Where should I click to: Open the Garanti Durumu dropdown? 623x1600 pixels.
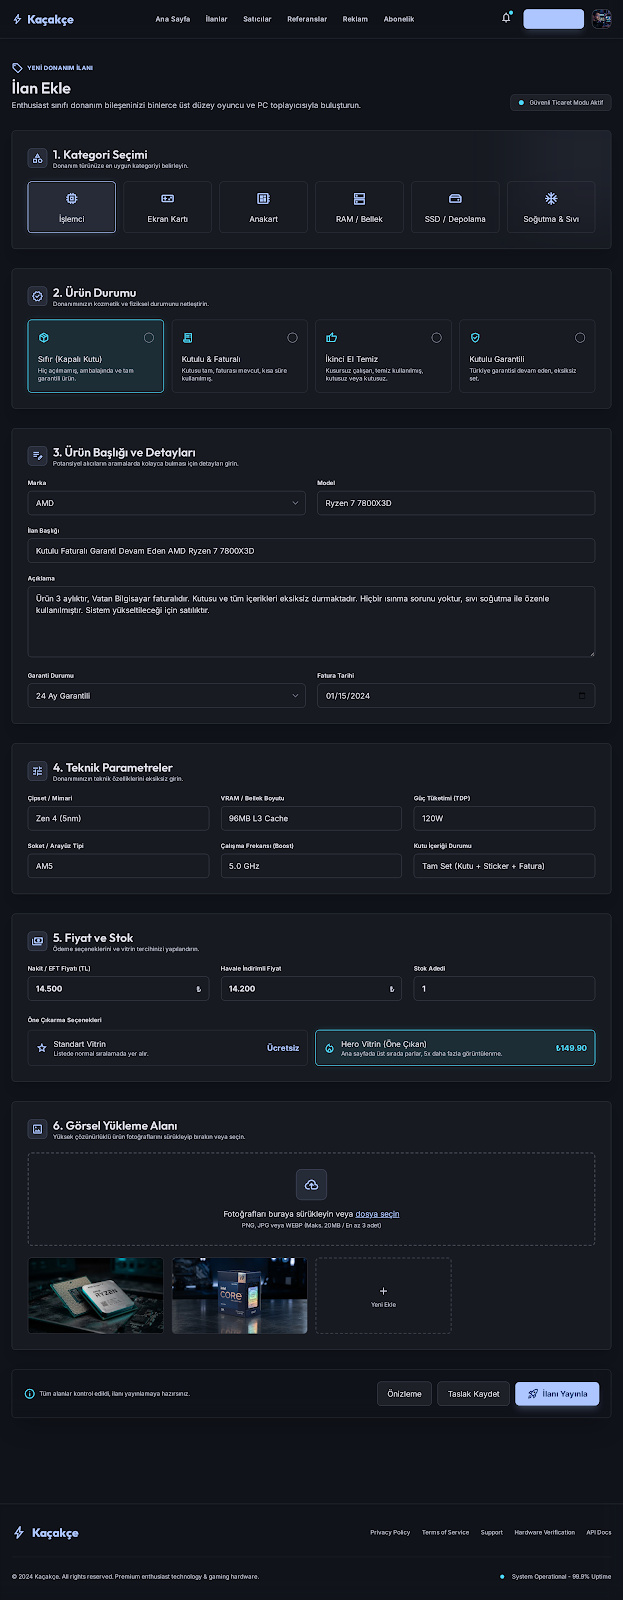(x=166, y=695)
